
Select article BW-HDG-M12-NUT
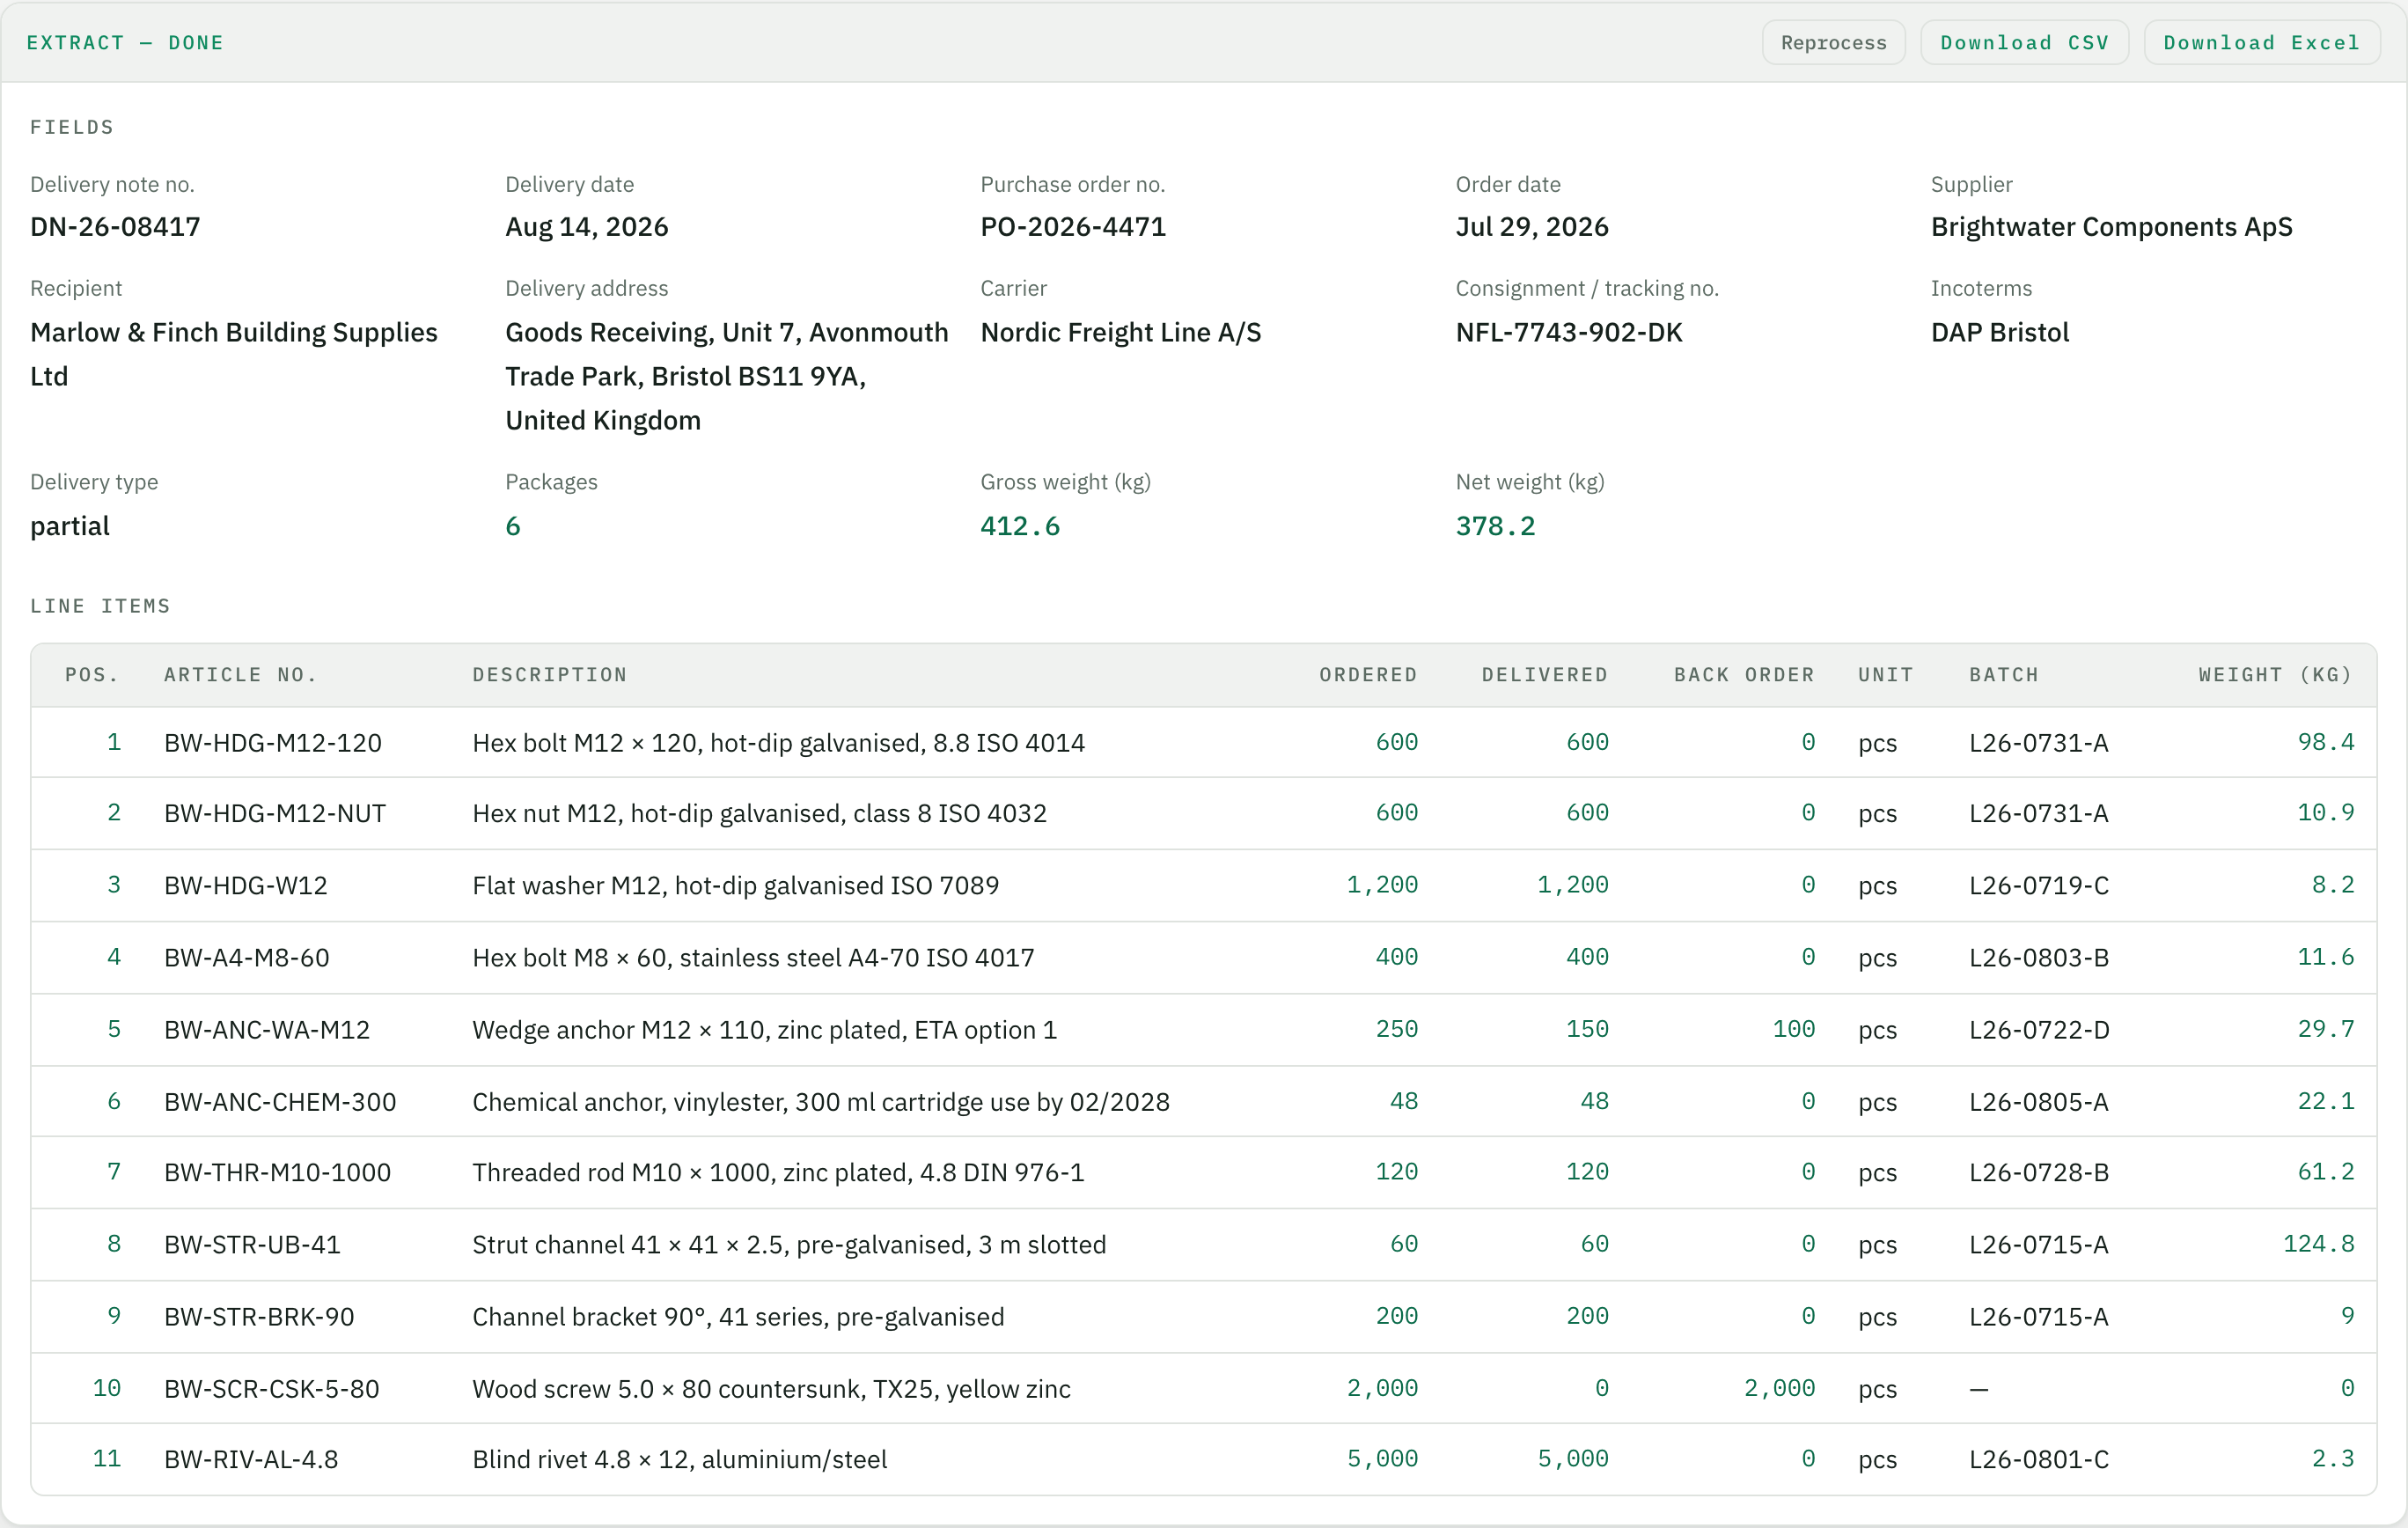tap(275, 813)
